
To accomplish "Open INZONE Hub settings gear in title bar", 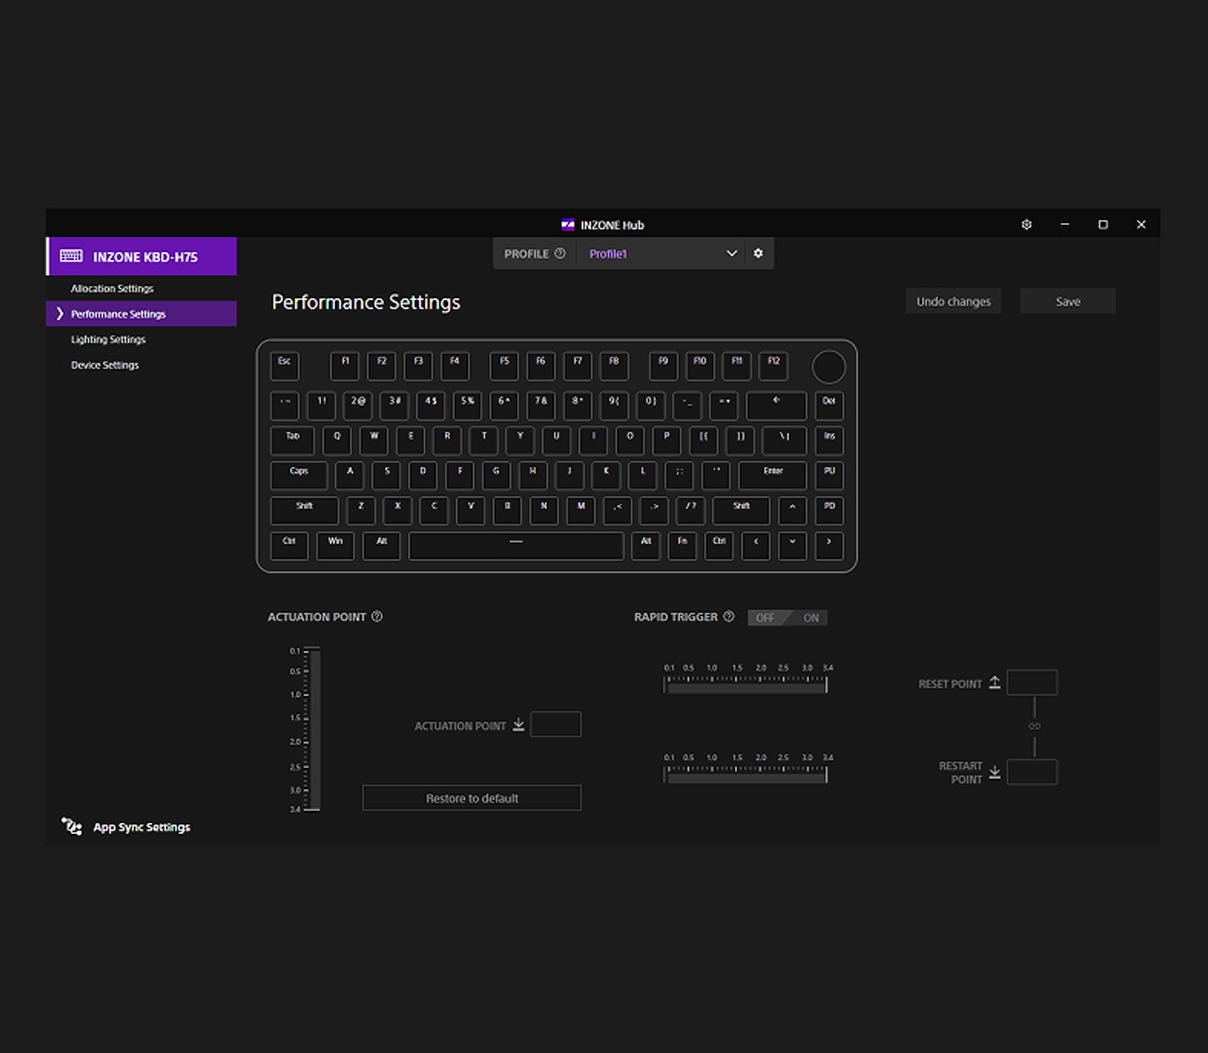I will [1026, 225].
